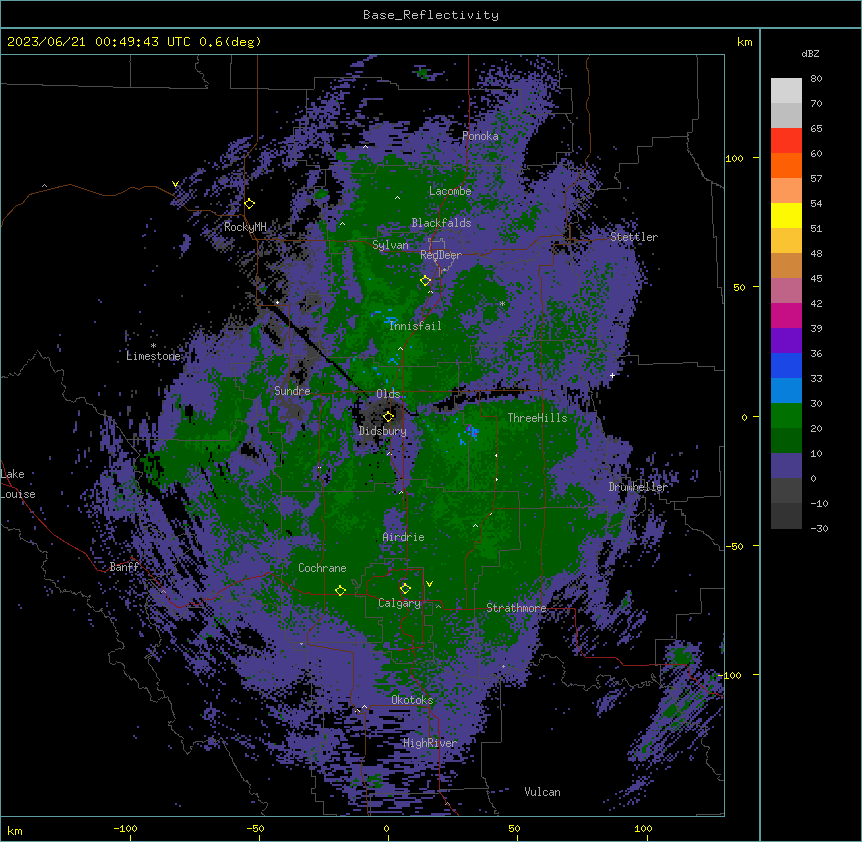Click the yellow marker above Calgary label

pyautogui.click(x=405, y=589)
